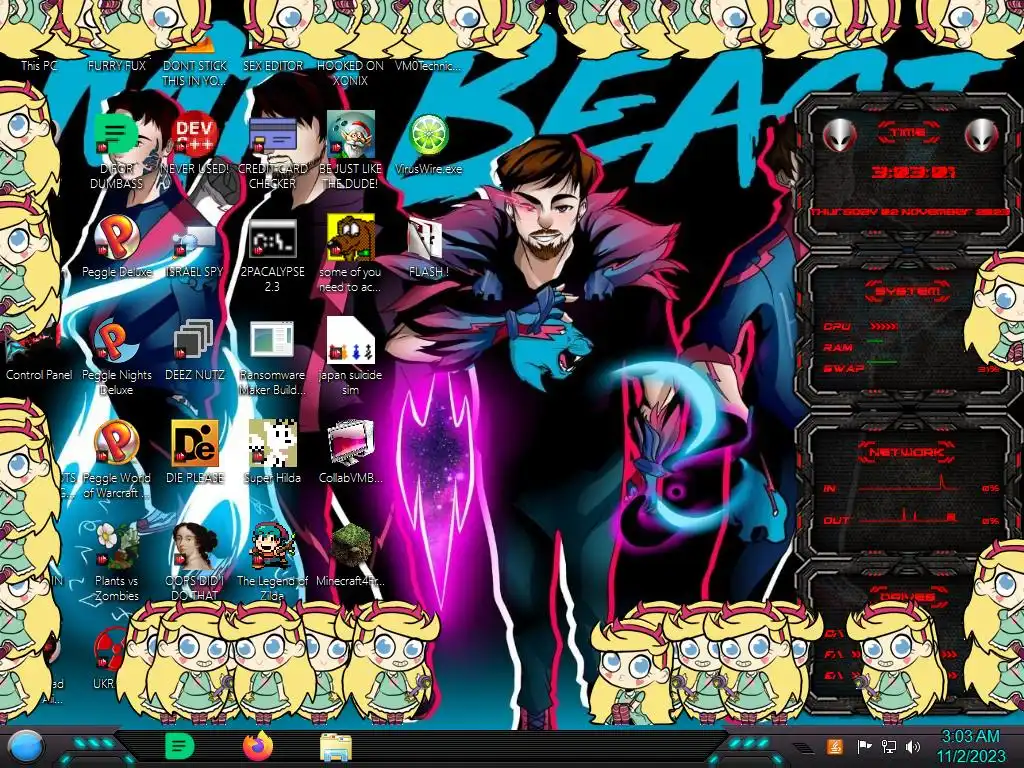Click the F:\ drive entry in the widget
The image size is (1024, 768).
(833, 654)
